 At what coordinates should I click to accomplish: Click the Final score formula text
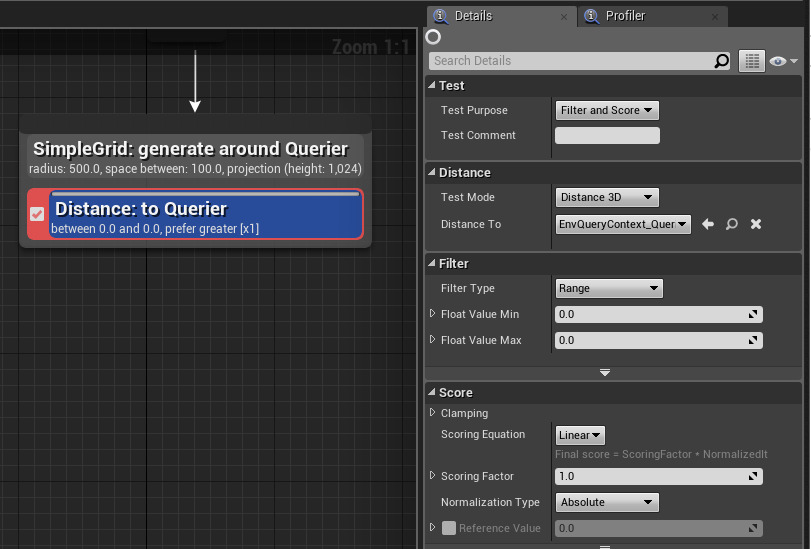tap(661, 454)
